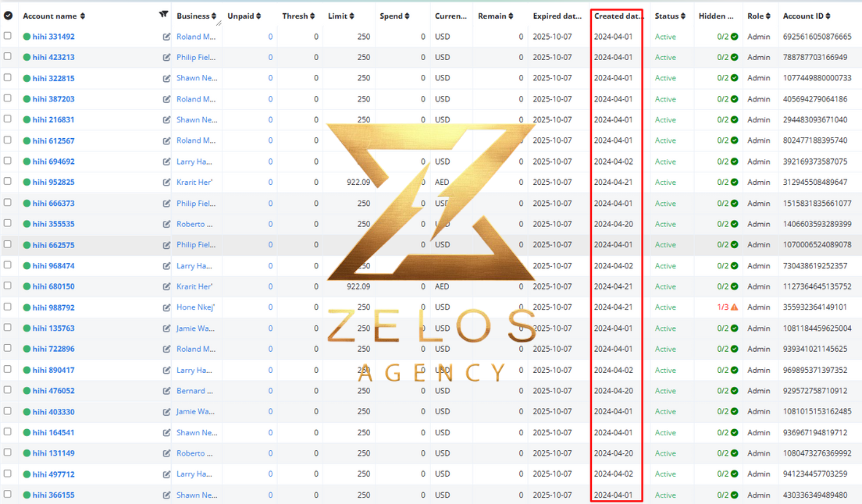Edit account hihi 387203 via pencil icon
Viewport: 862px width, 504px height.
[166, 99]
